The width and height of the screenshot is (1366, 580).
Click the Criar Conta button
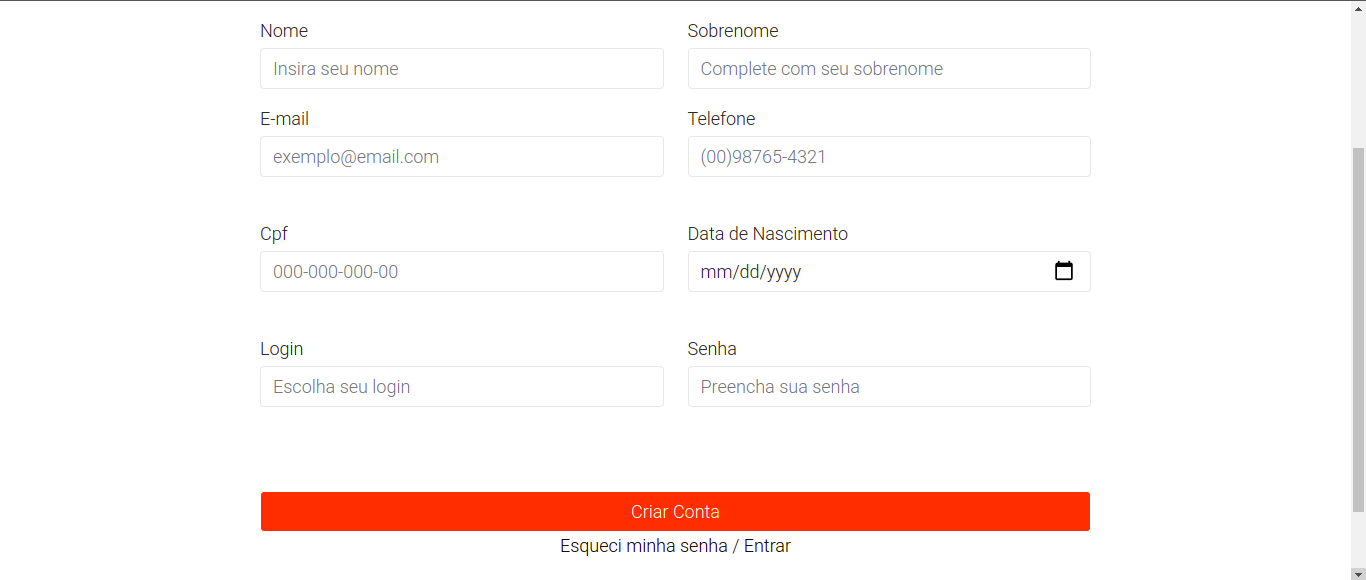click(x=675, y=511)
